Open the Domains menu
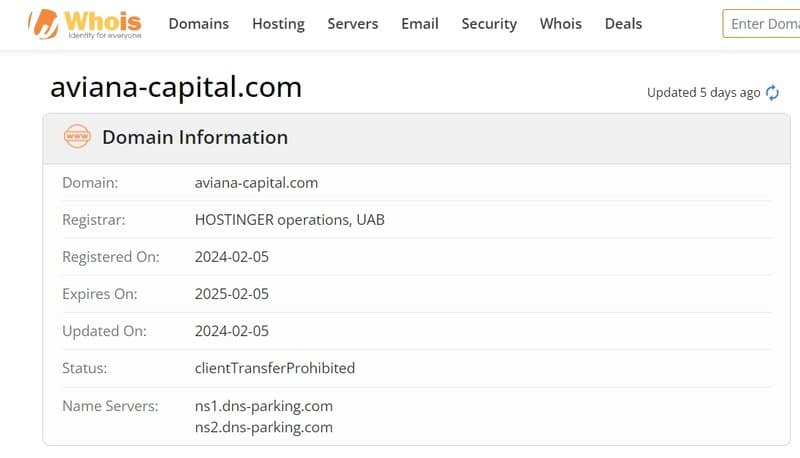The height and width of the screenshot is (458, 800). [198, 24]
